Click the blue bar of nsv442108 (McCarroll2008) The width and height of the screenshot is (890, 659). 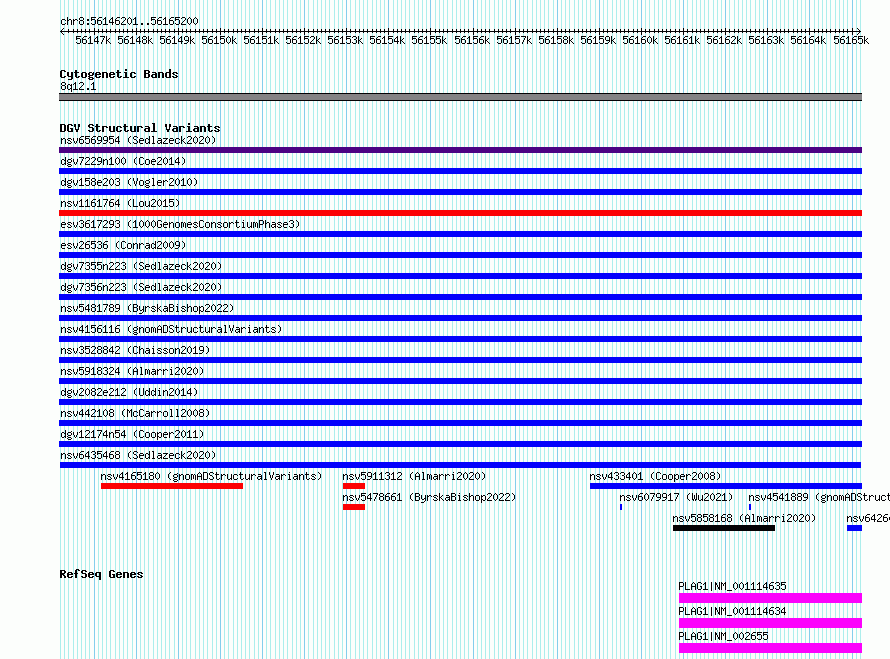pyautogui.click(x=460, y=423)
